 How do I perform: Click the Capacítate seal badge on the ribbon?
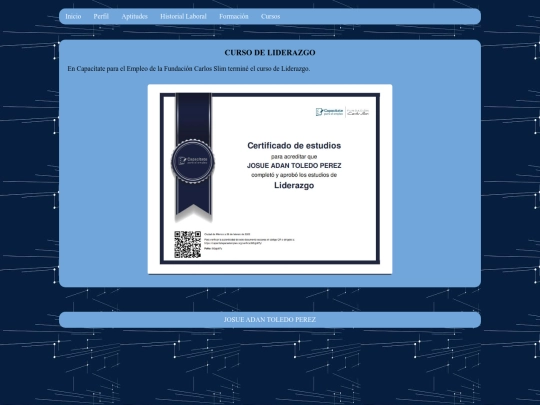coord(193,162)
